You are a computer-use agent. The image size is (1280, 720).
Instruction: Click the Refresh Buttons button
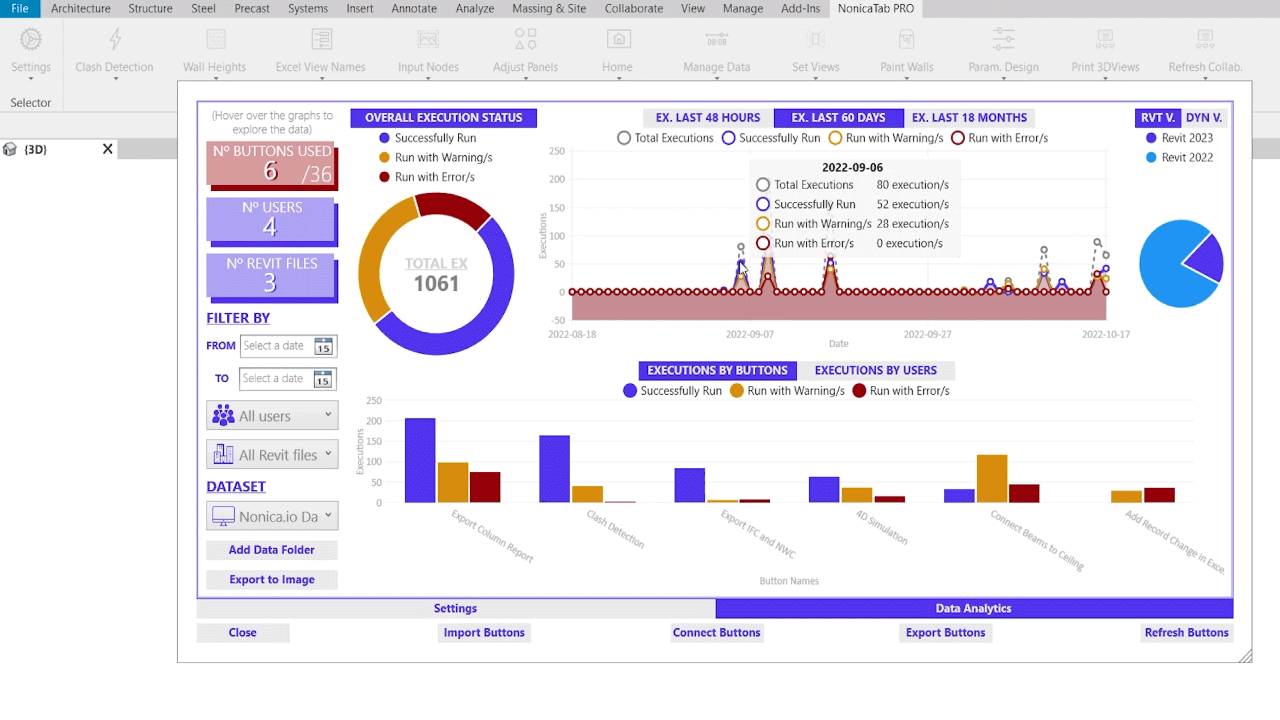(1187, 633)
